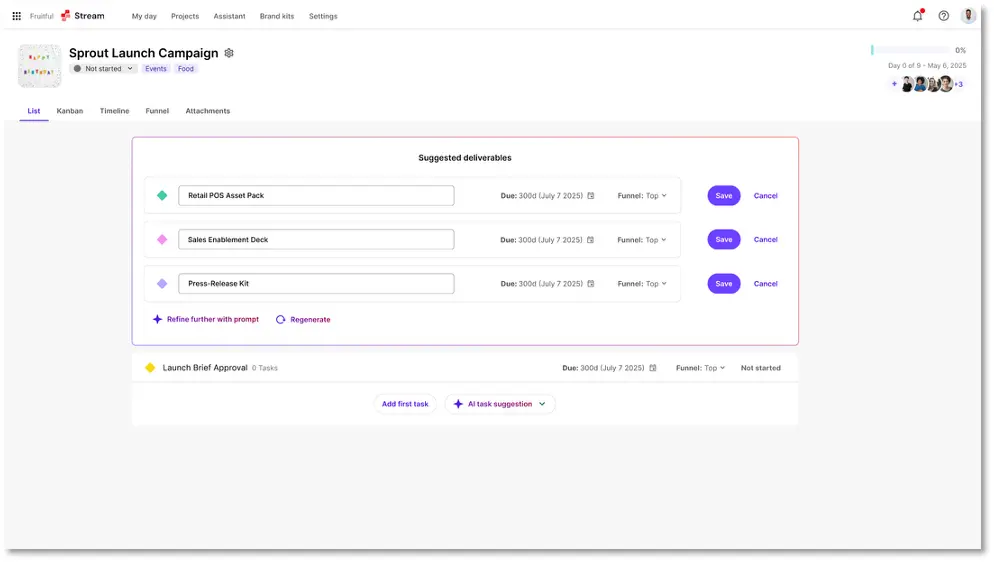Cancel the Press-Release Kit suggestion
This screenshot has height=562, width=994.
pyautogui.click(x=765, y=284)
